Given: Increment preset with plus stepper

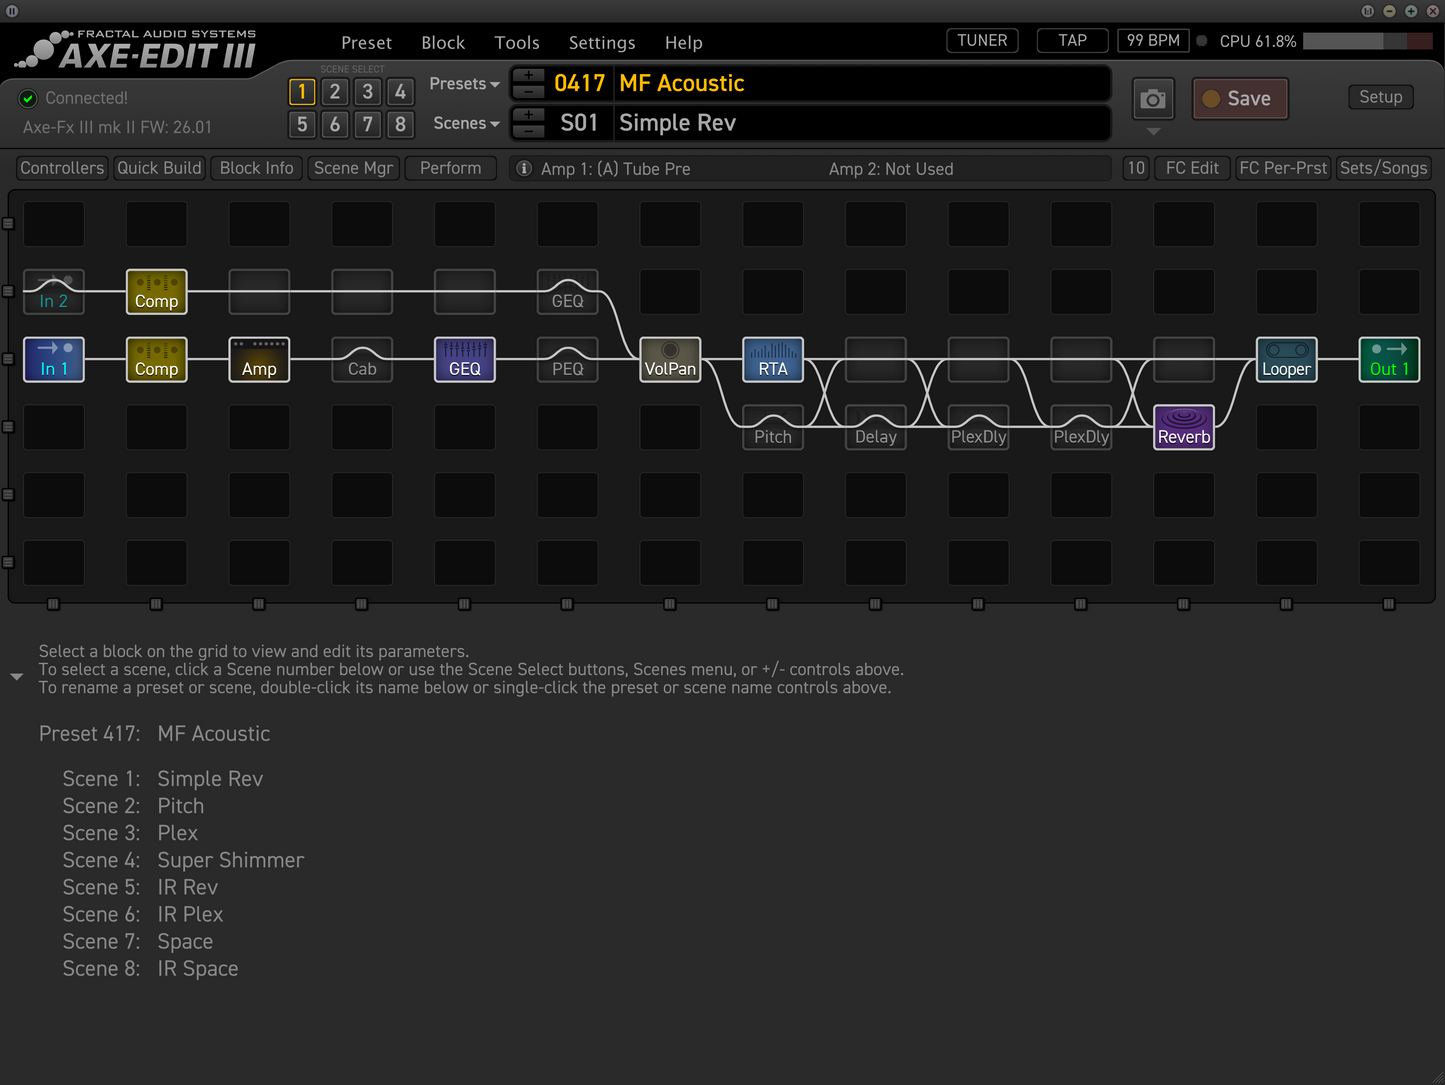Looking at the screenshot, I should (x=528, y=76).
